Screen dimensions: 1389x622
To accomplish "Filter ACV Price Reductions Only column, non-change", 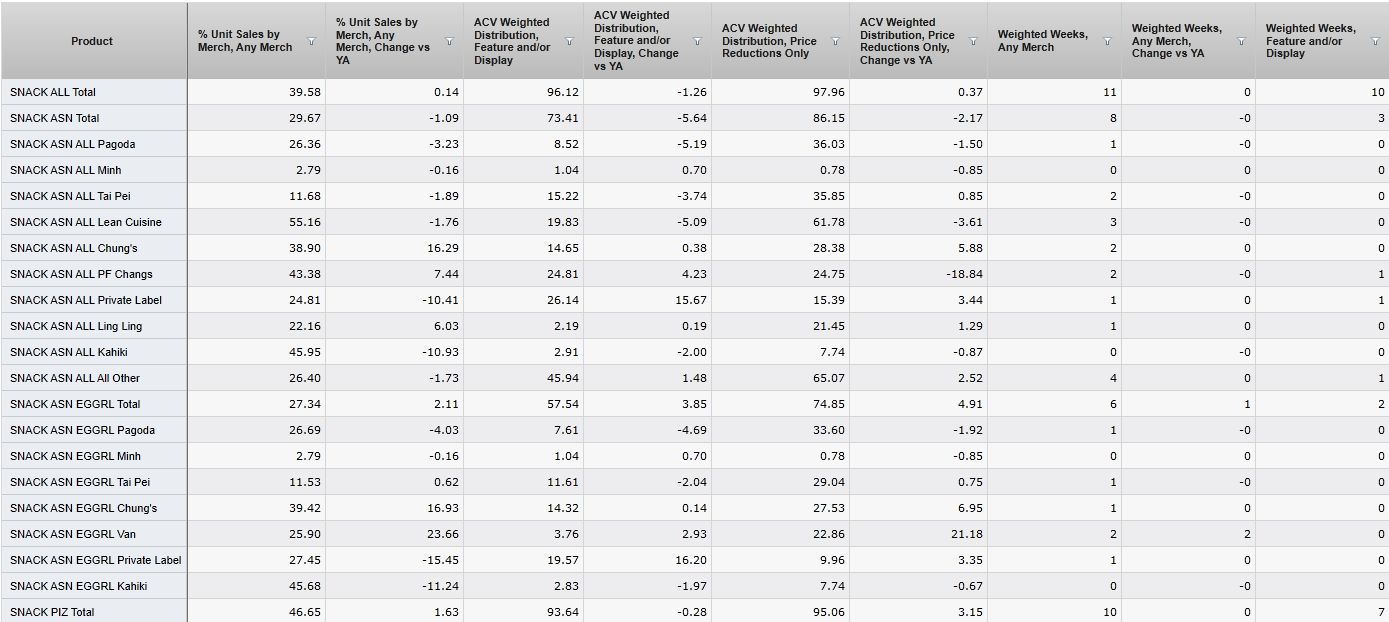I will tap(835, 41).
